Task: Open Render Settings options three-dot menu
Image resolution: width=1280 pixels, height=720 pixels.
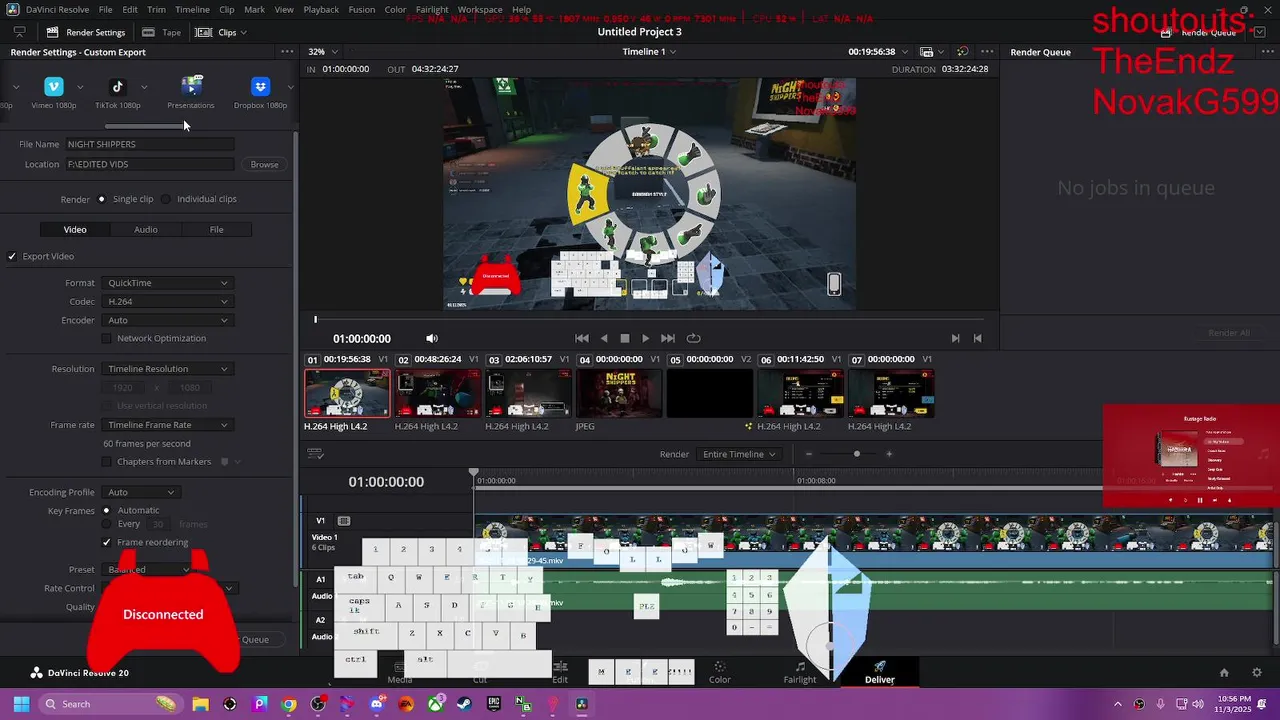Action: tap(287, 52)
